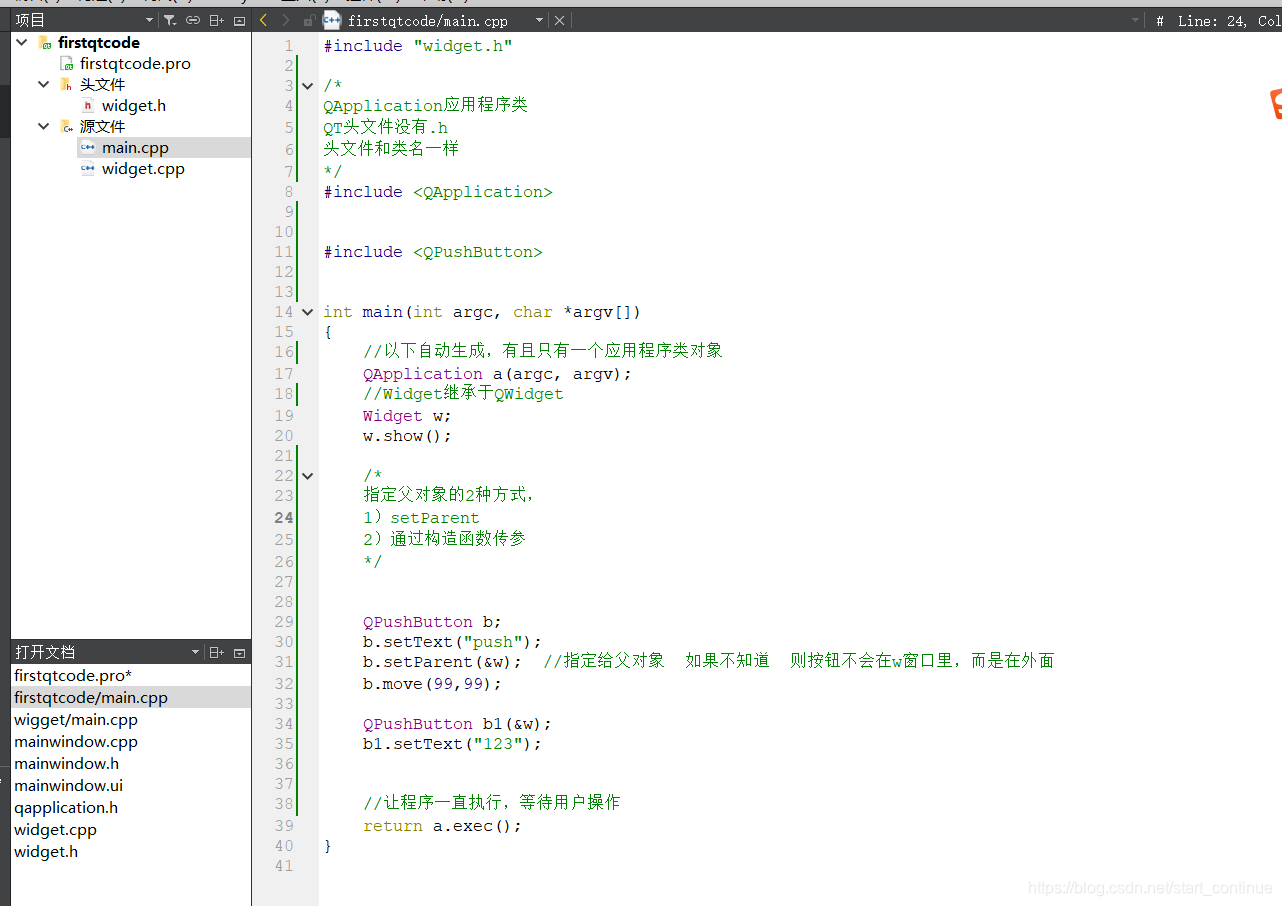
Task: Go forward with the grey right arrow
Action: (x=286, y=20)
